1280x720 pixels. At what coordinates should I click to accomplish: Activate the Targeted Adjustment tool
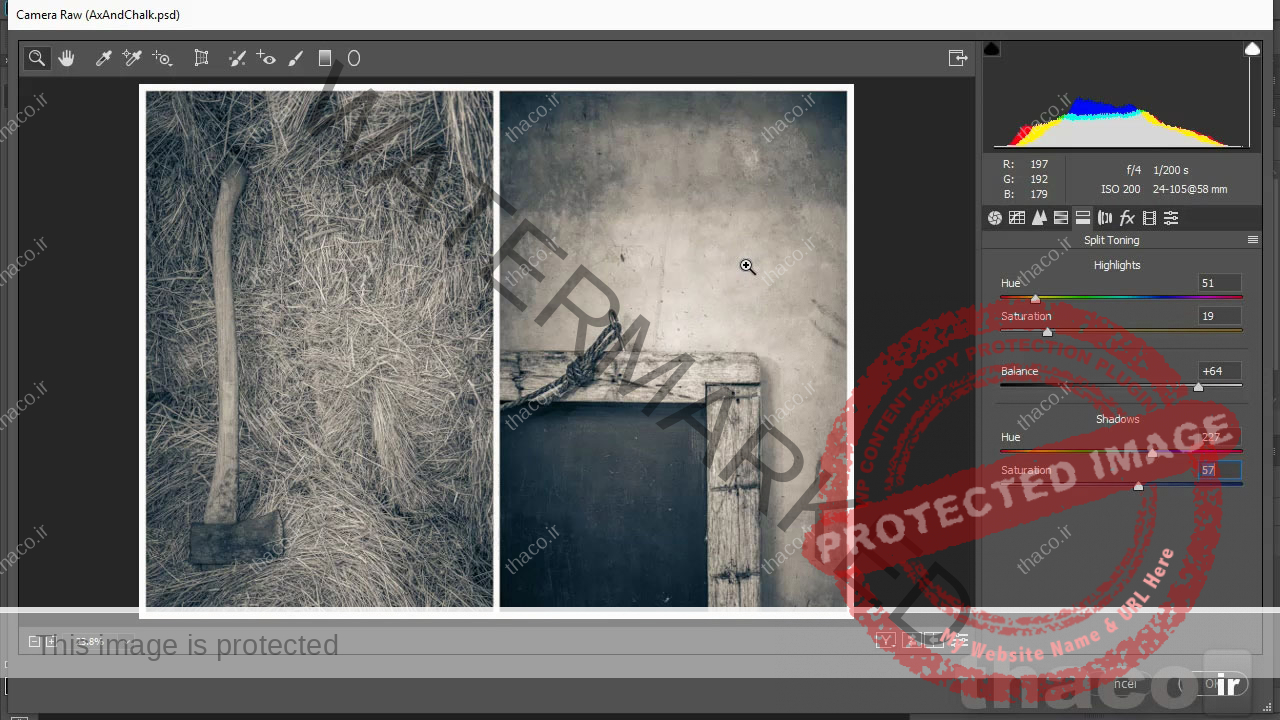(x=162, y=58)
